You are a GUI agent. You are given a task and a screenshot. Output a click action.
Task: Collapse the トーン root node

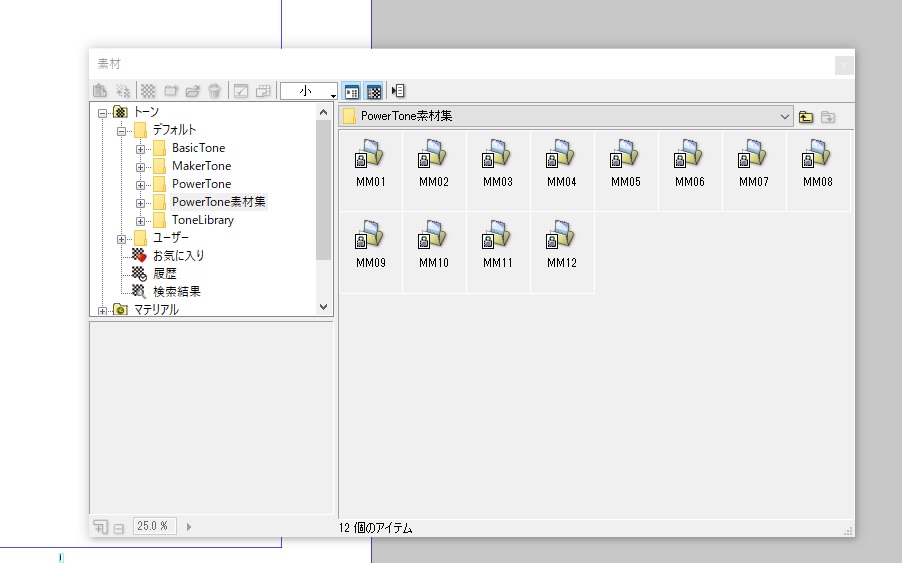[x=102, y=113]
